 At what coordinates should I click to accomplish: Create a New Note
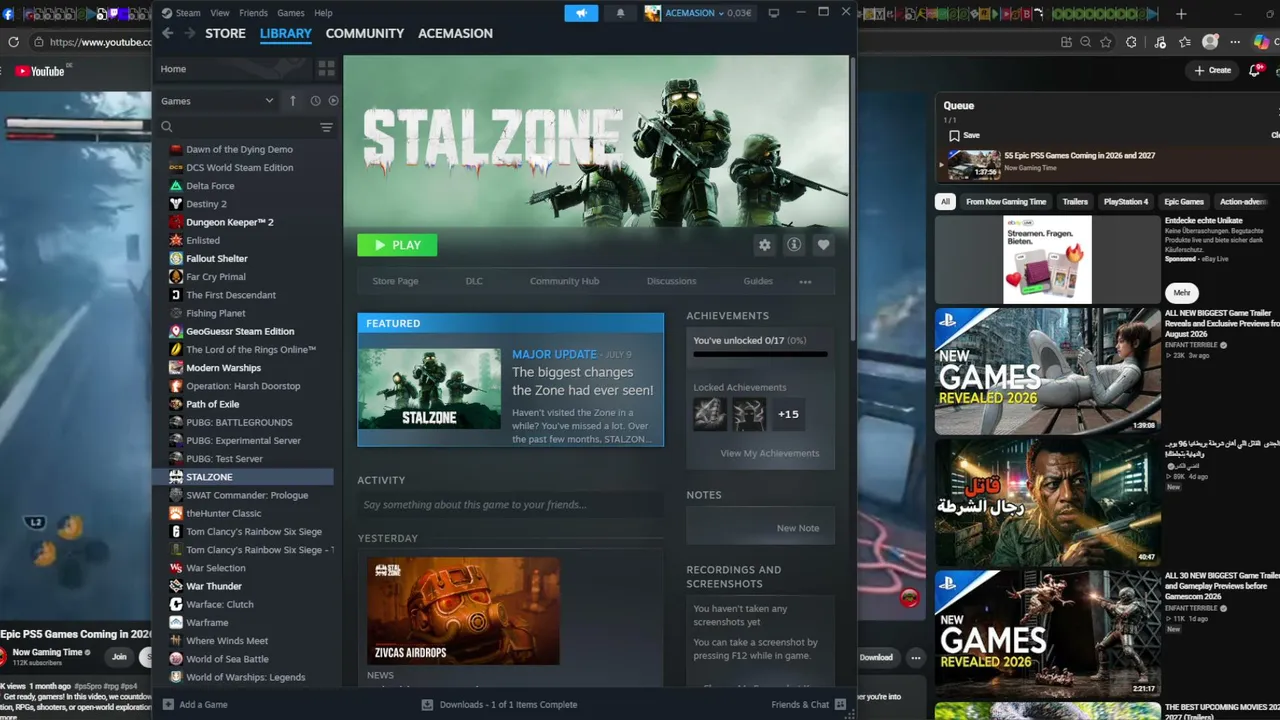(x=798, y=528)
